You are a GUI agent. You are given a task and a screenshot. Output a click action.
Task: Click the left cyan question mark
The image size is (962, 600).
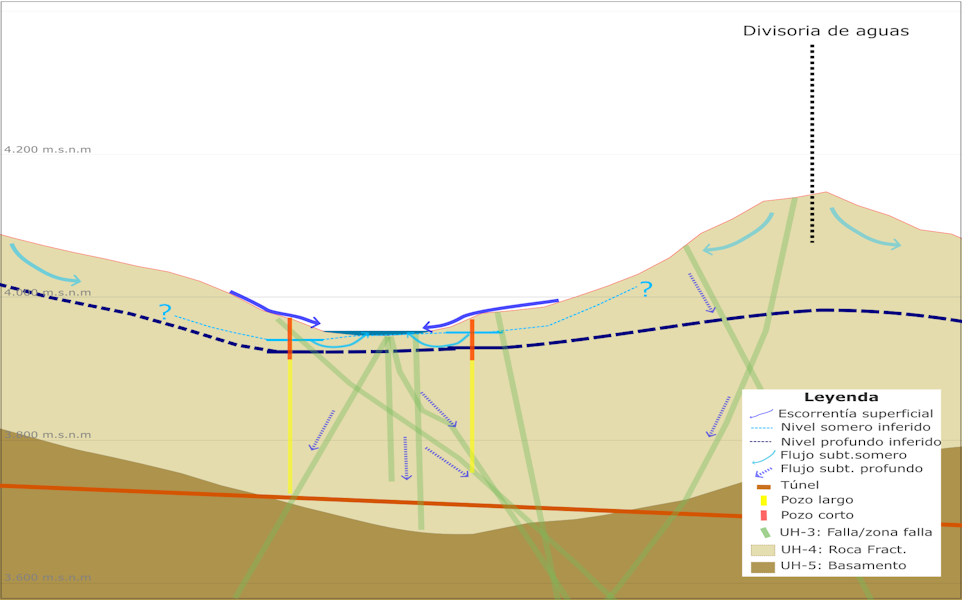click(x=165, y=311)
